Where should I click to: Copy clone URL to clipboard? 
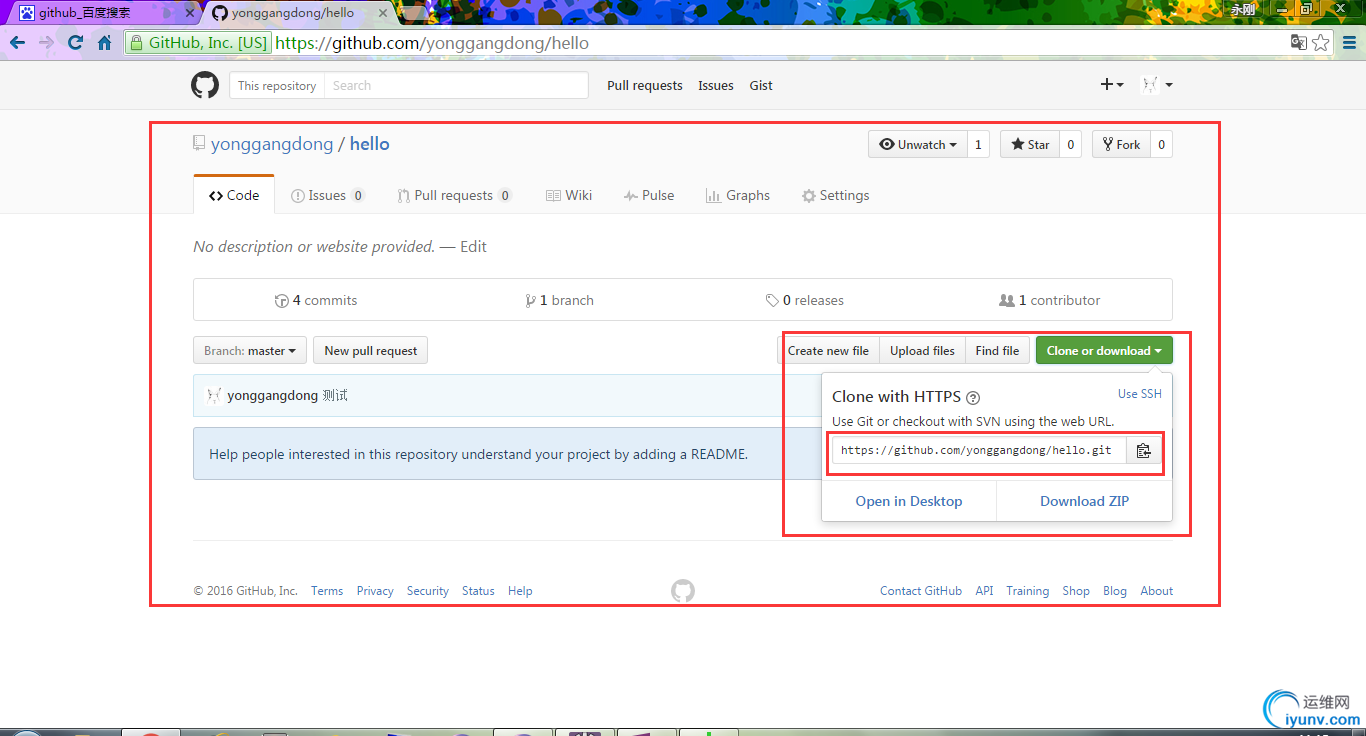(x=1144, y=451)
